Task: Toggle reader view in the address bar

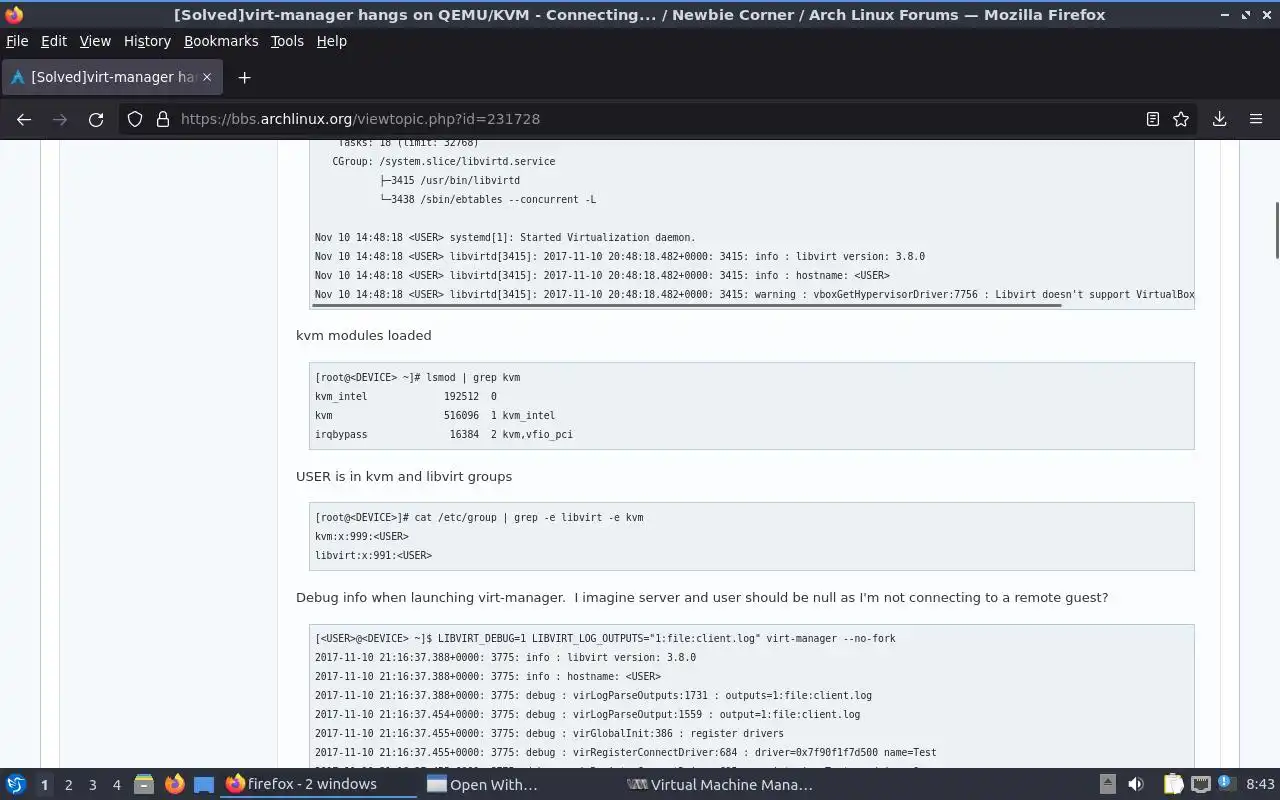Action: coord(1152,119)
